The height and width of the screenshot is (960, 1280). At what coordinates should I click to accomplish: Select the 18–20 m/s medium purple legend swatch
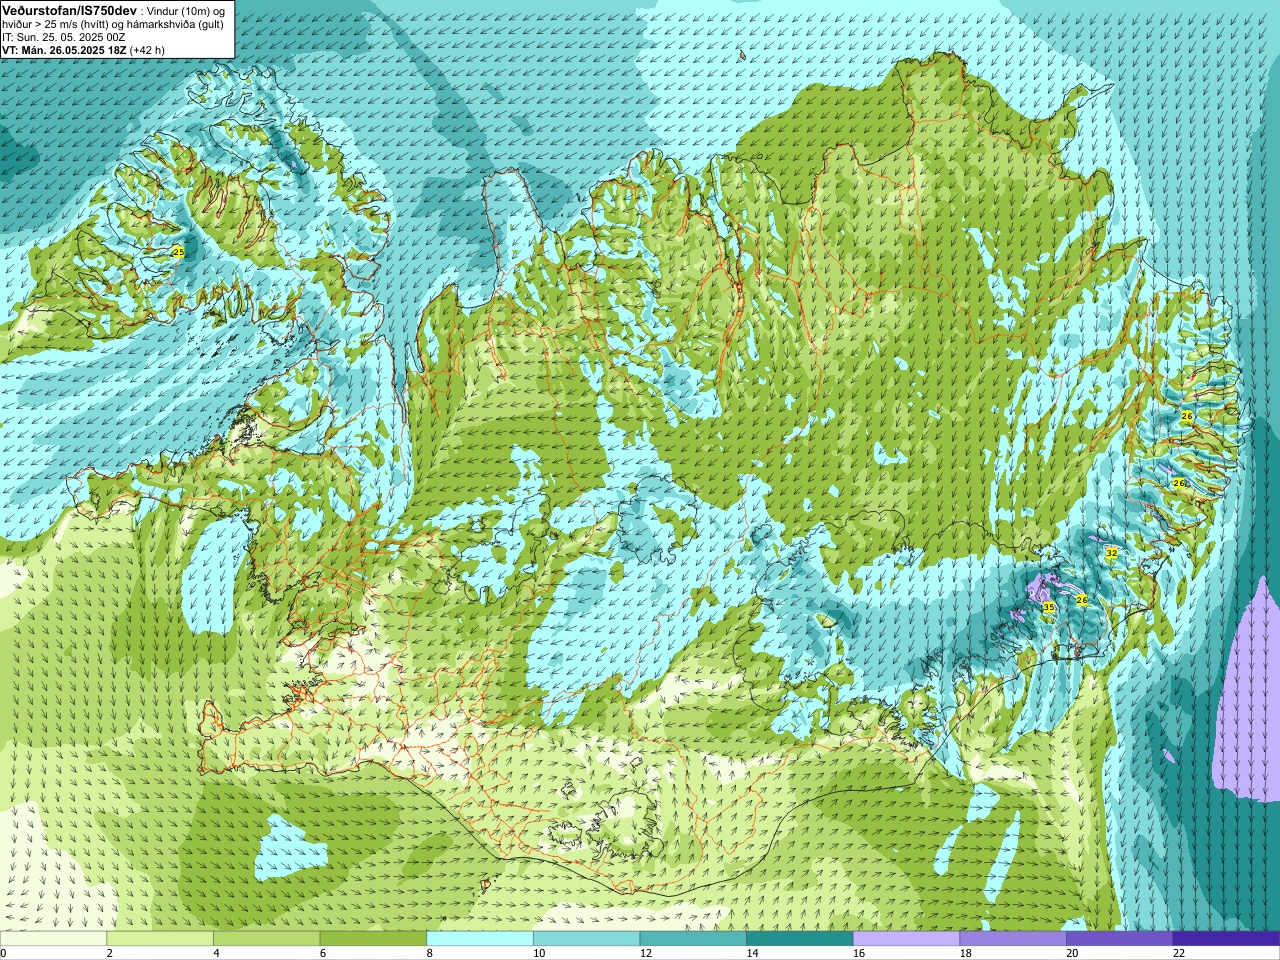pyautogui.click(x=1013, y=939)
